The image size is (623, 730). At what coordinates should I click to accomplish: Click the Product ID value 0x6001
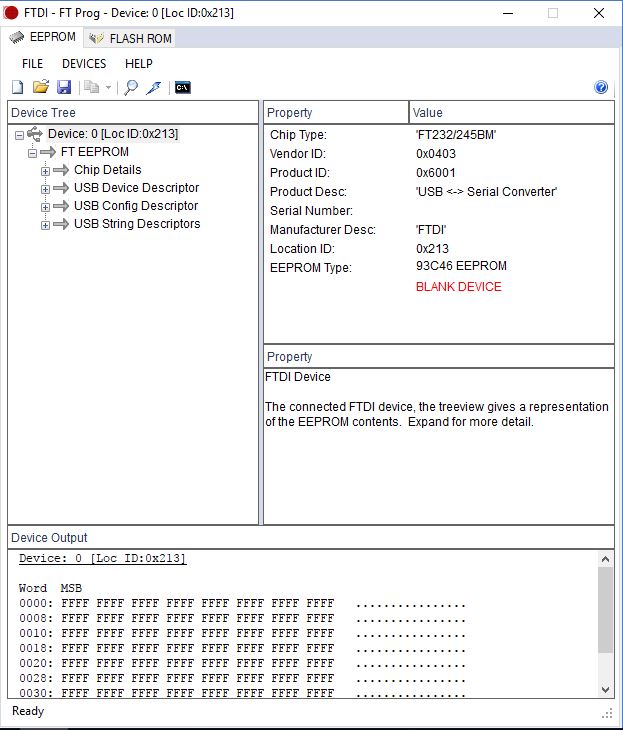436,173
